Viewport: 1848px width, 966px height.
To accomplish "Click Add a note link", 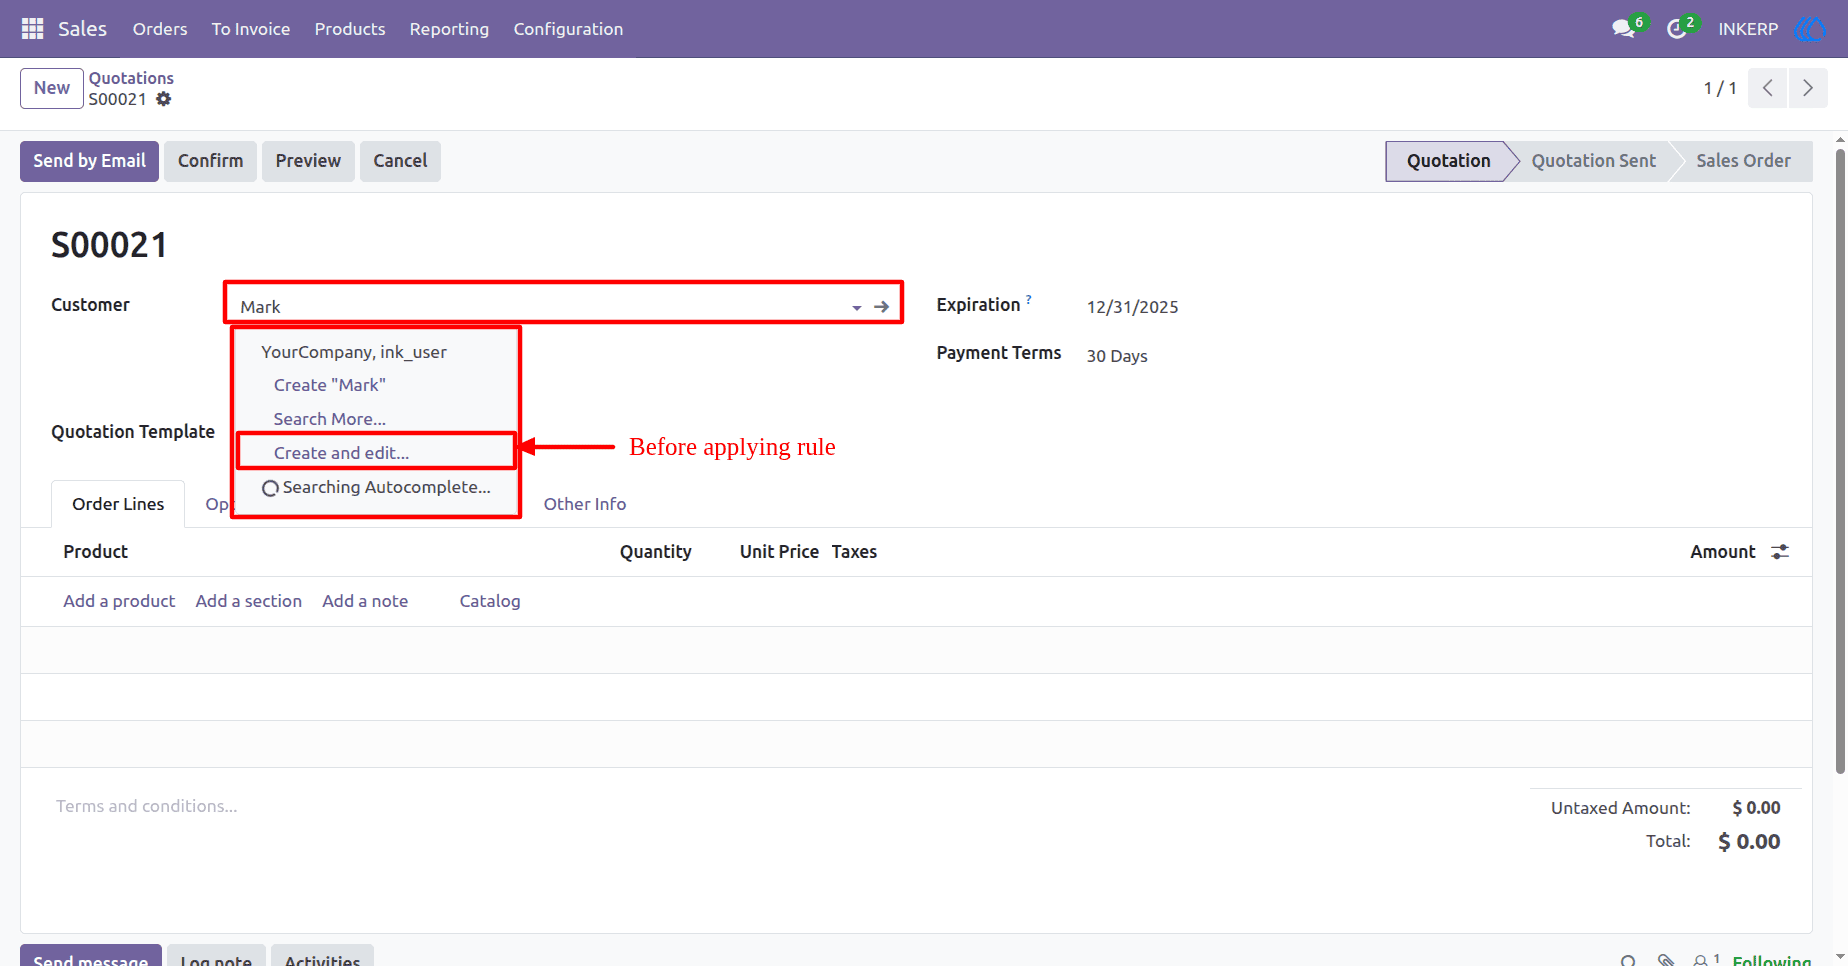I will (365, 601).
